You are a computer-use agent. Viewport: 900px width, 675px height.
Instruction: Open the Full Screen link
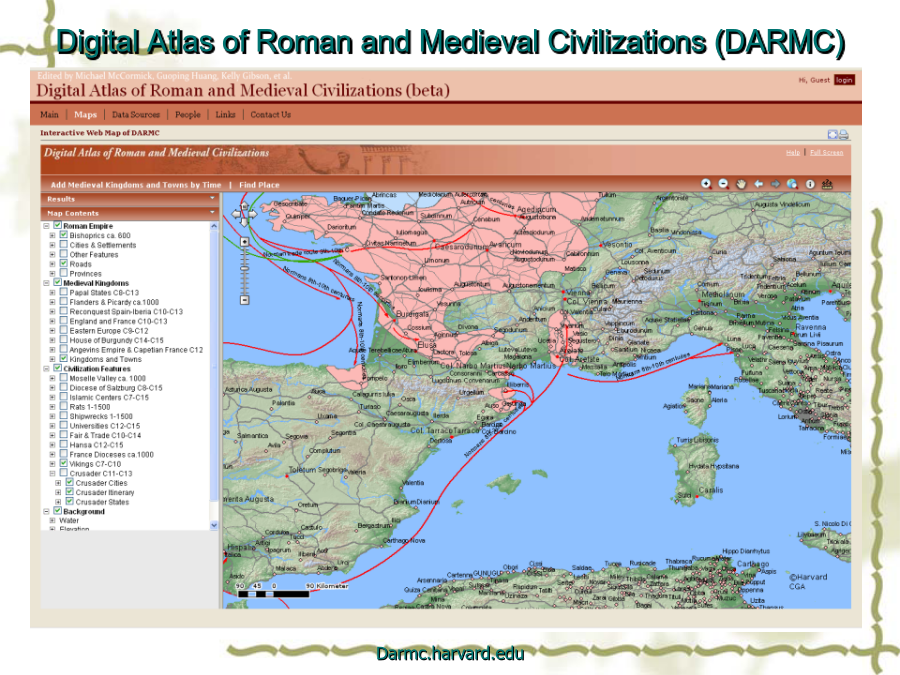click(x=827, y=152)
